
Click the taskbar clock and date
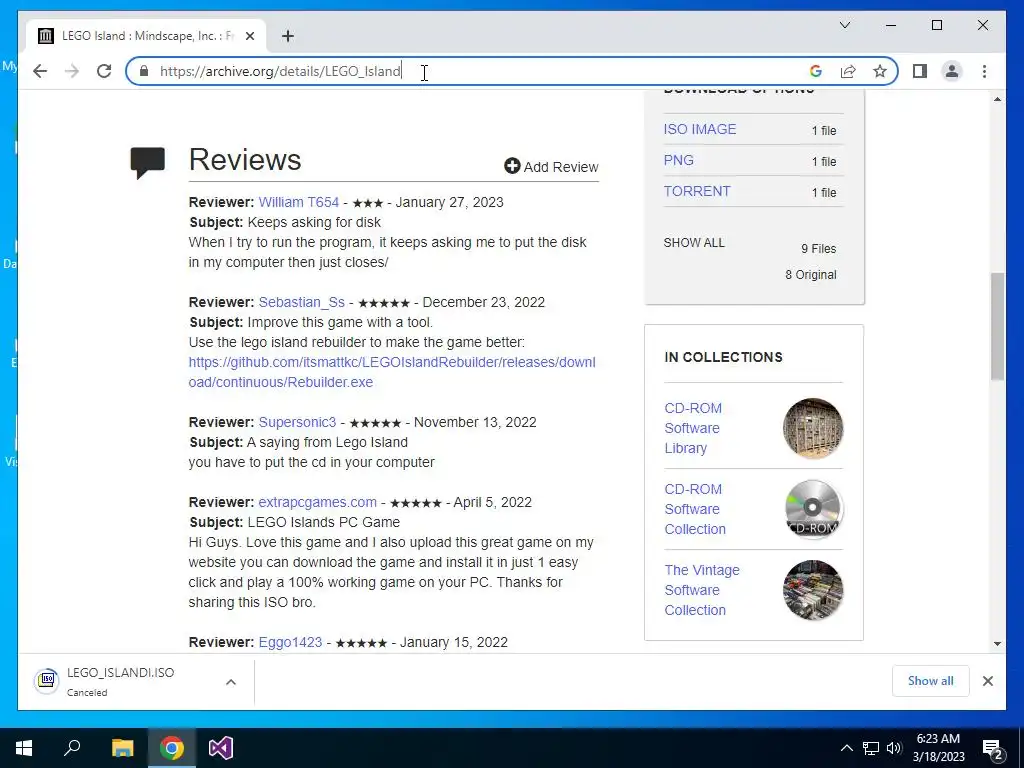pos(938,748)
